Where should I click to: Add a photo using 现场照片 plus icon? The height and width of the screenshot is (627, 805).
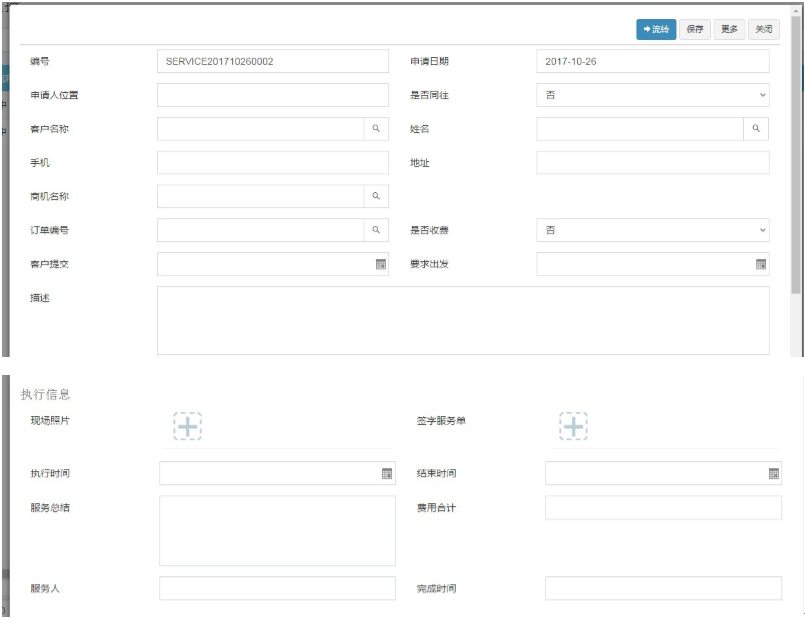[187, 426]
